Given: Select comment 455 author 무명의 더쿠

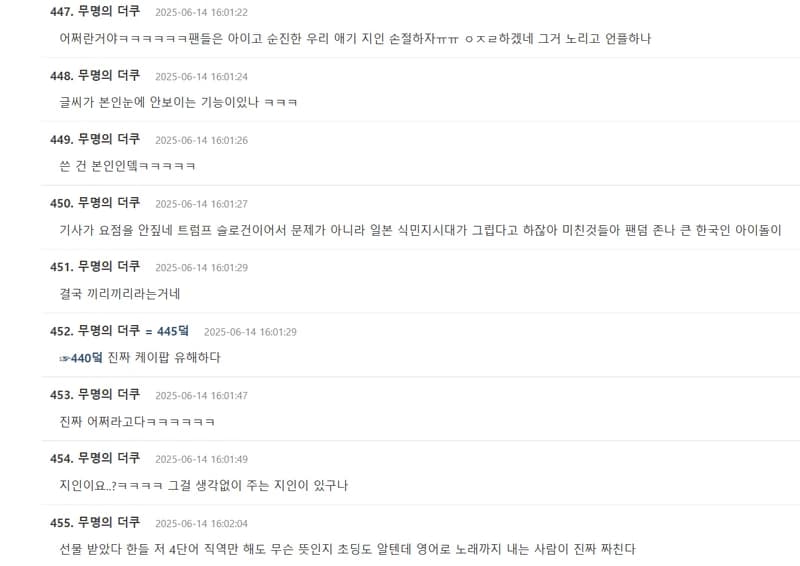Looking at the screenshot, I should click(x=109, y=522).
